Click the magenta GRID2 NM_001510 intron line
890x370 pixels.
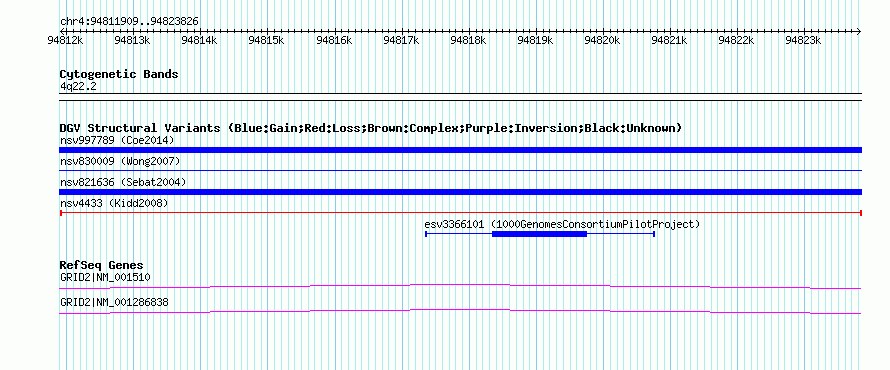[x=460, y=286]
